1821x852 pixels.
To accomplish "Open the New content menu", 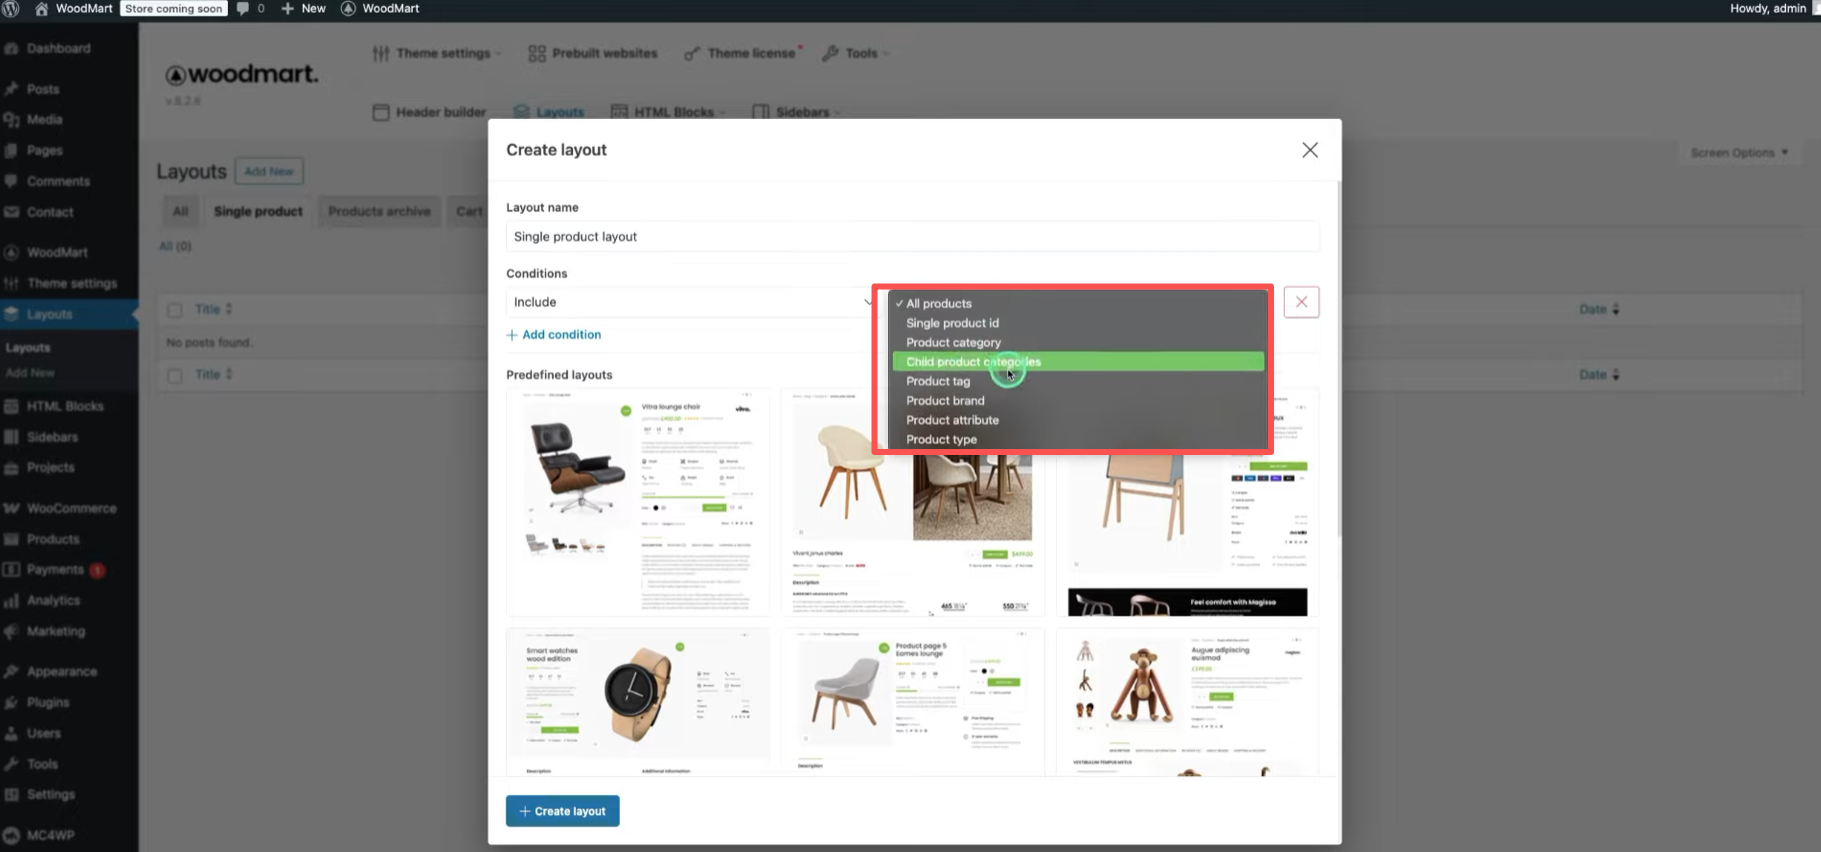I will 304,9.
